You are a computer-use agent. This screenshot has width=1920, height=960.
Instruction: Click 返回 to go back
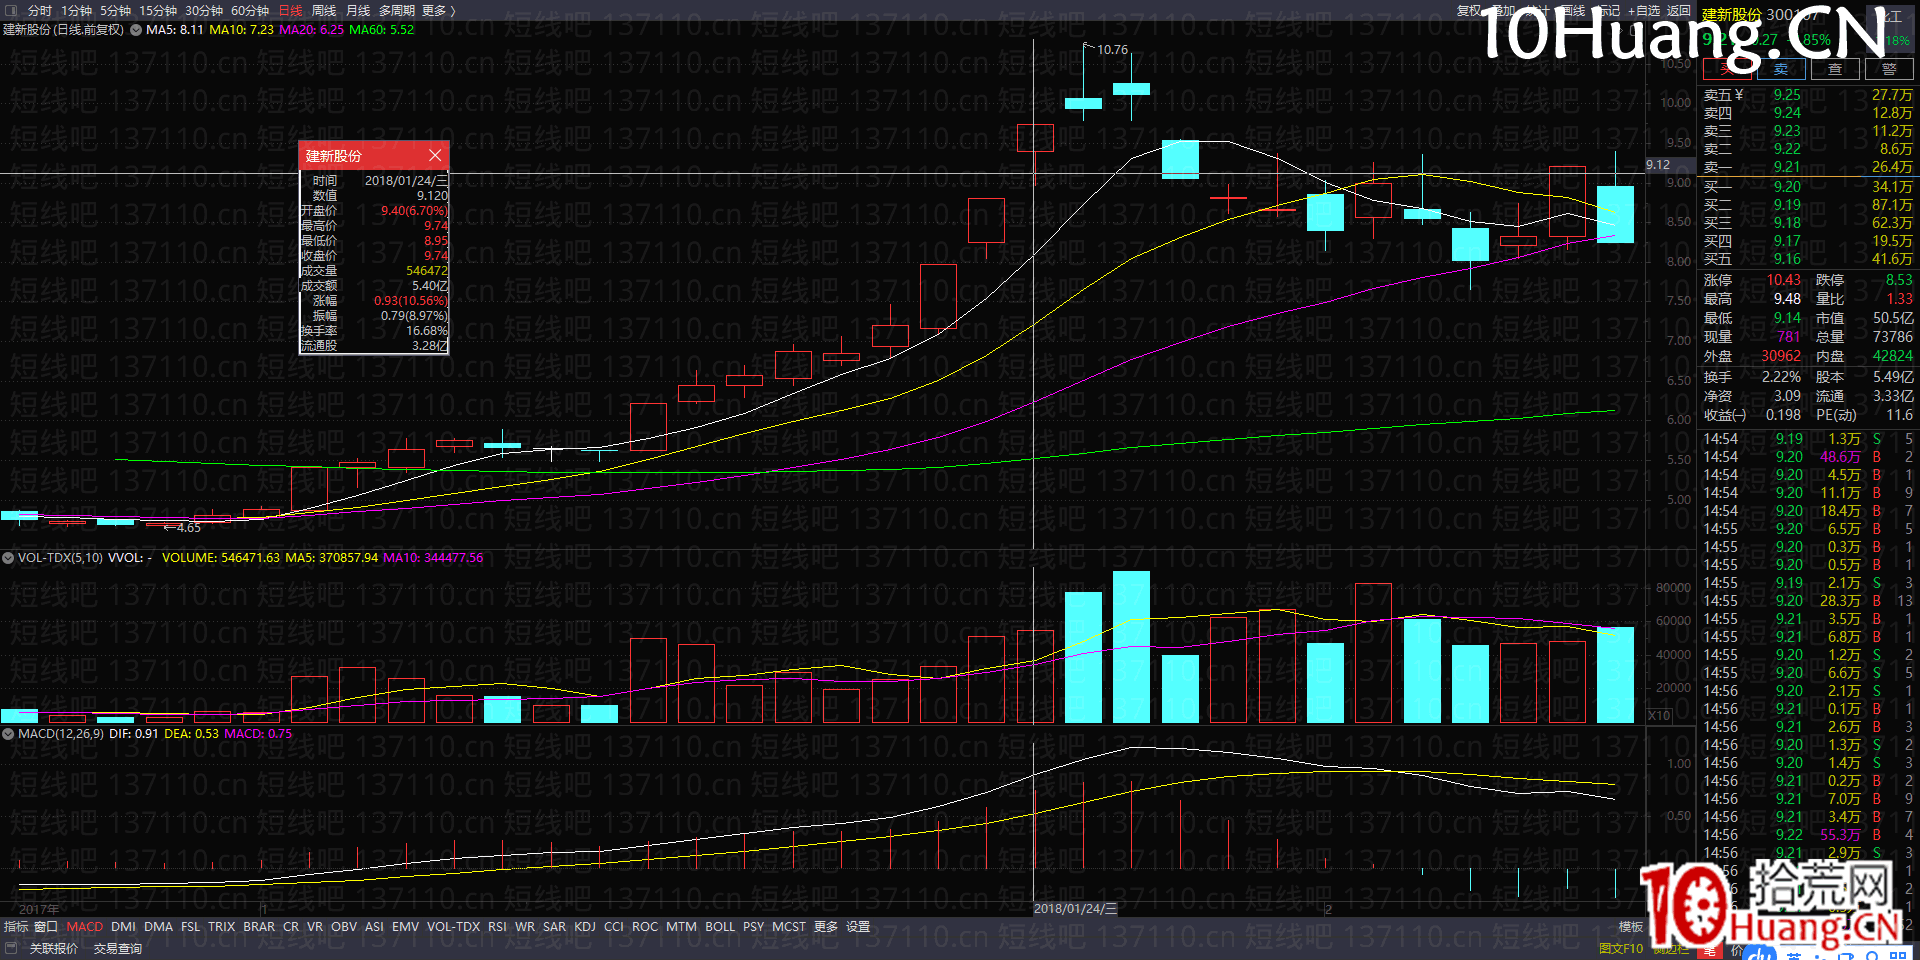pos(1678,11)
